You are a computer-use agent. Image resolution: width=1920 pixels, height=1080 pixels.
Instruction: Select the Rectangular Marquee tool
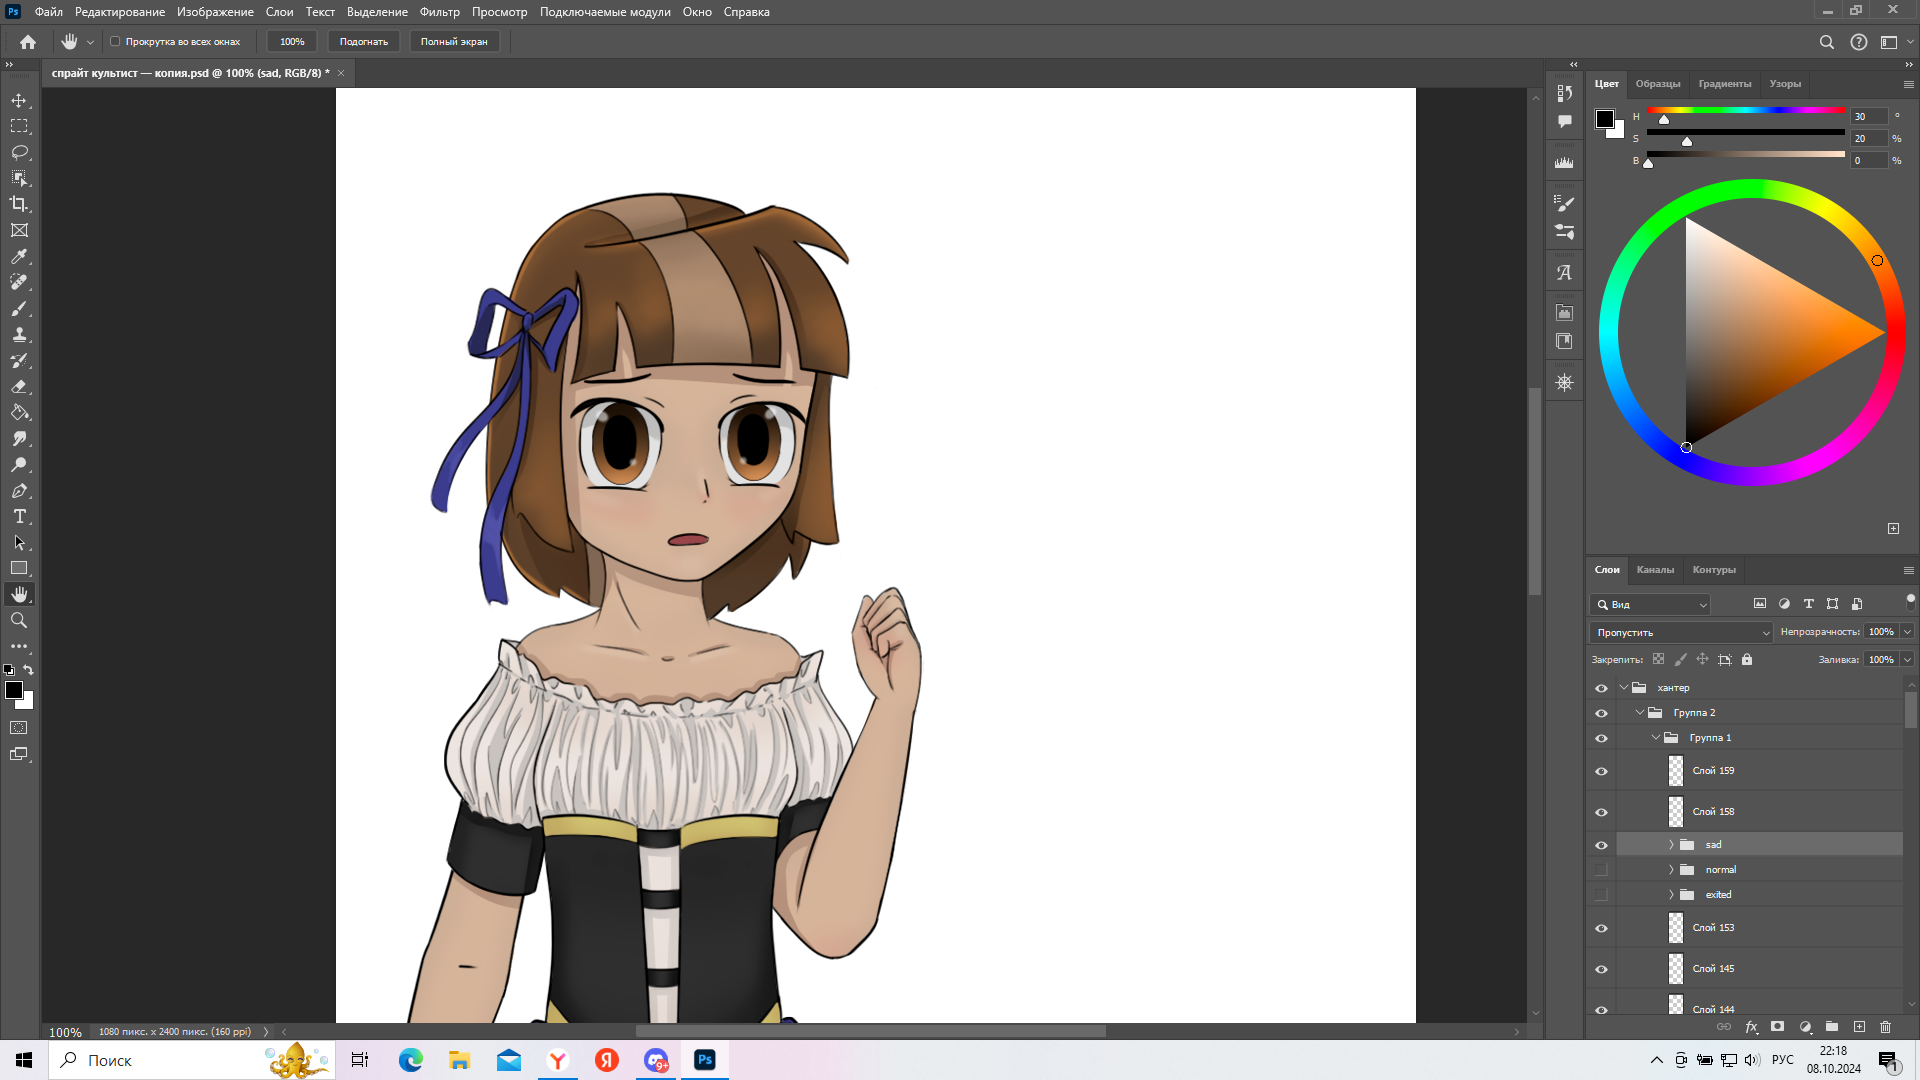click(x=19, y=126)
